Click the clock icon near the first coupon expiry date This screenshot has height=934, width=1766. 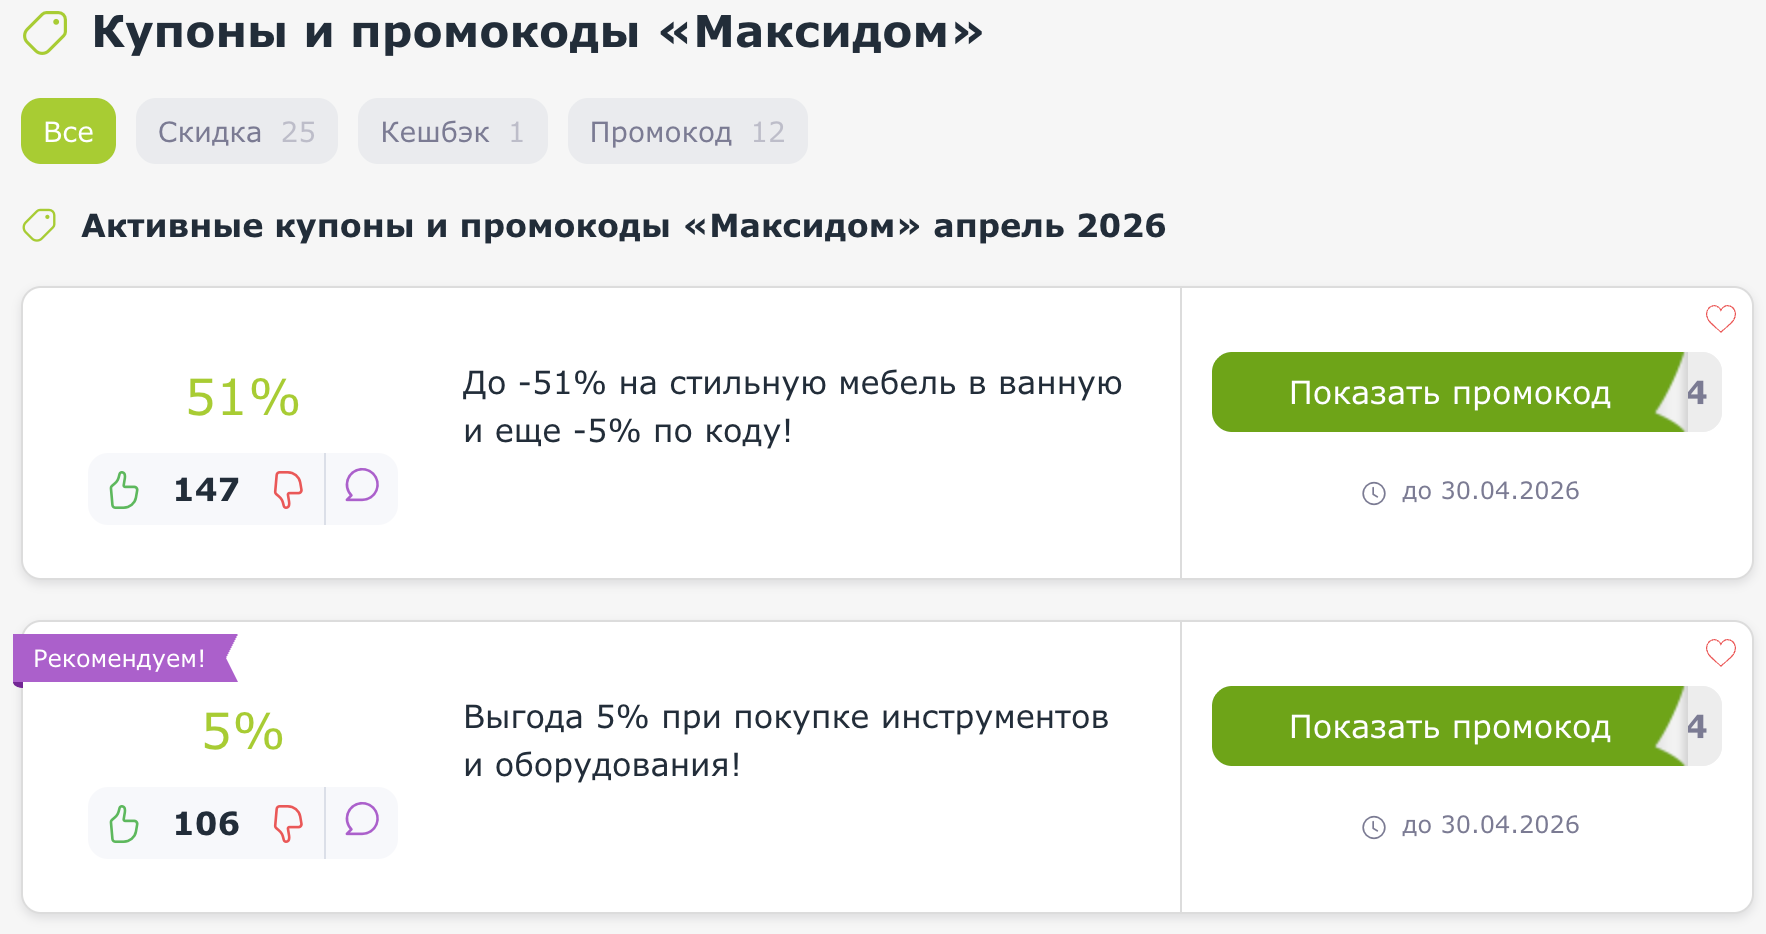point(1375,491)
